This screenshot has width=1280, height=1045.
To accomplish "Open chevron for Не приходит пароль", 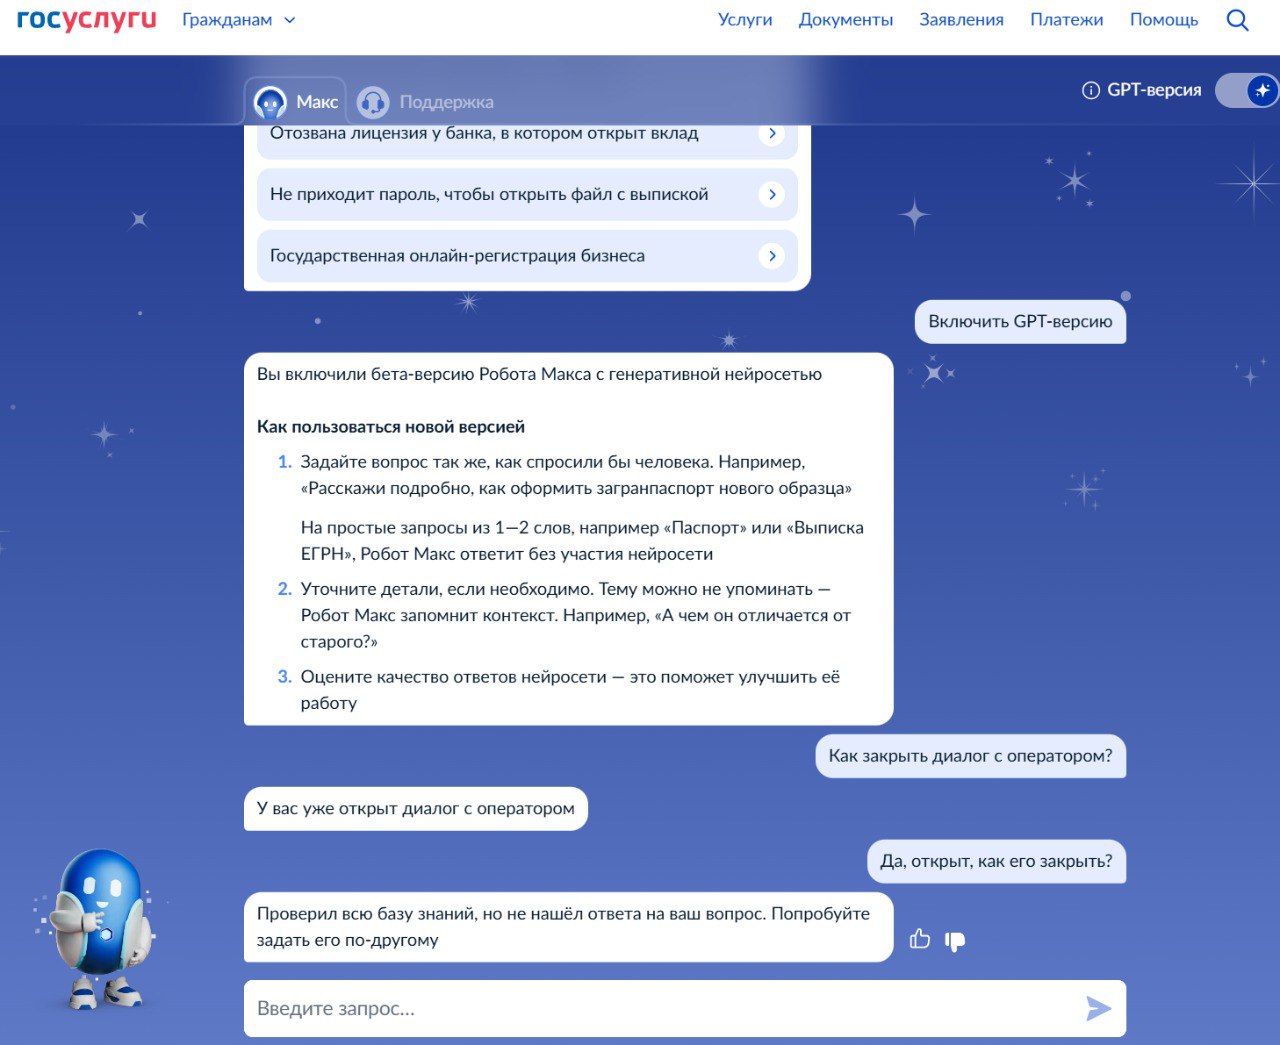I will click(771, 194).
